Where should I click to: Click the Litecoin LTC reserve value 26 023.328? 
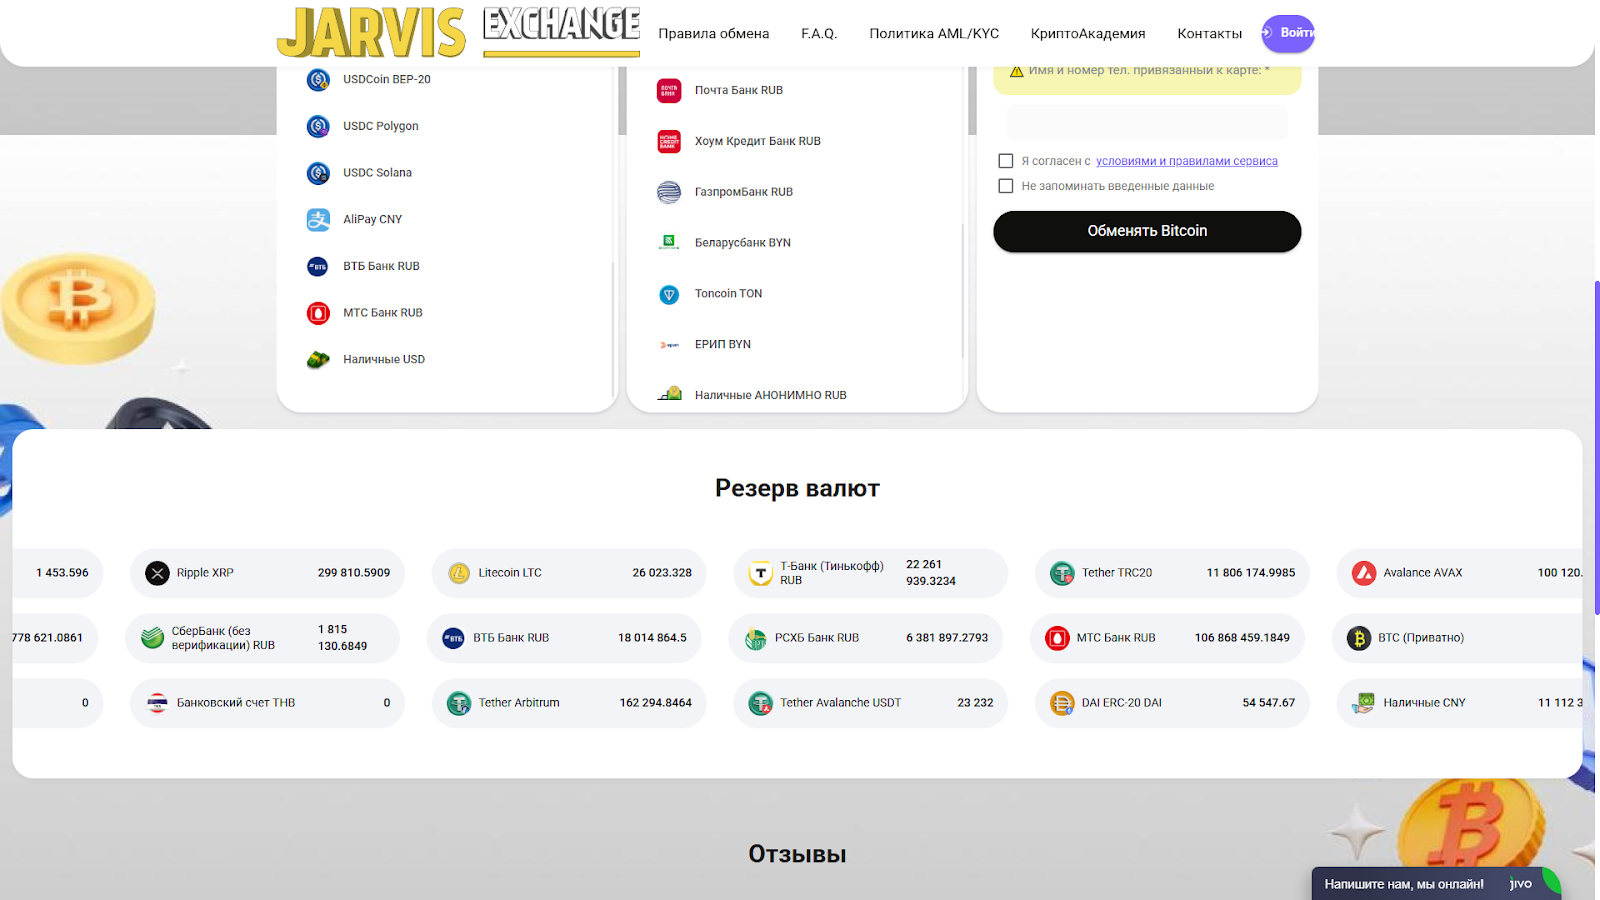662,573
